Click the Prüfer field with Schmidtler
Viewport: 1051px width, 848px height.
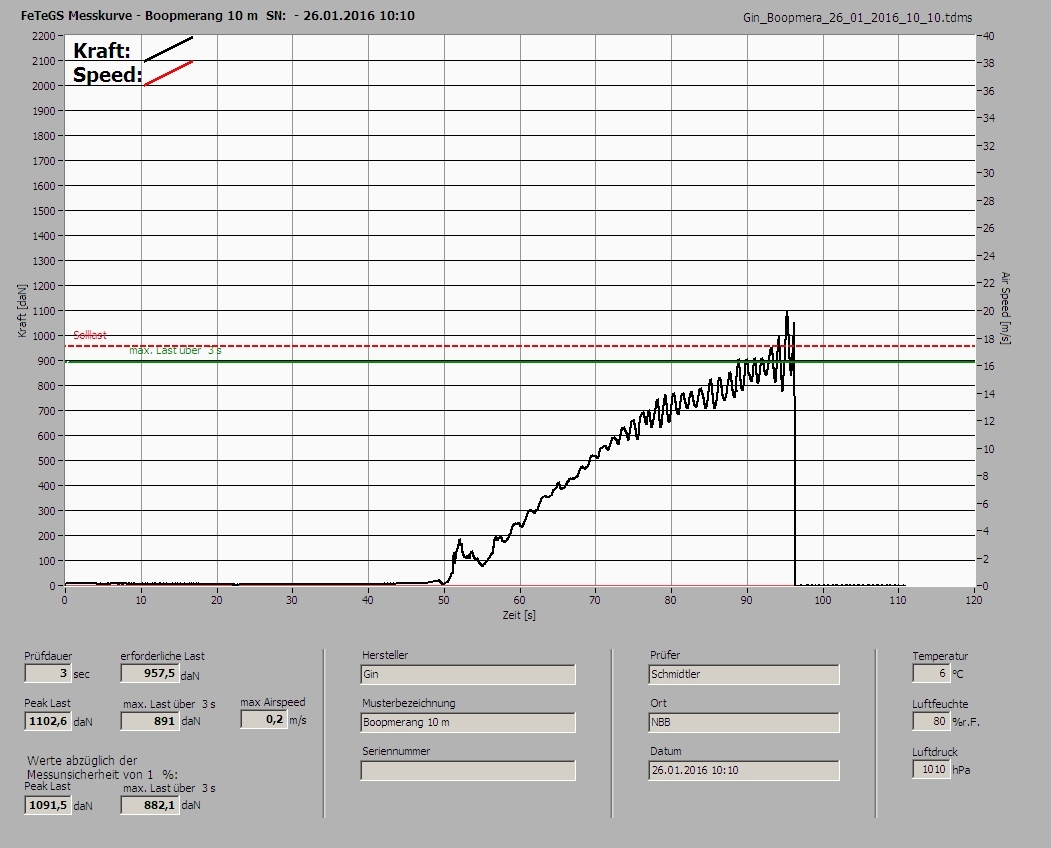click(744, 674)
